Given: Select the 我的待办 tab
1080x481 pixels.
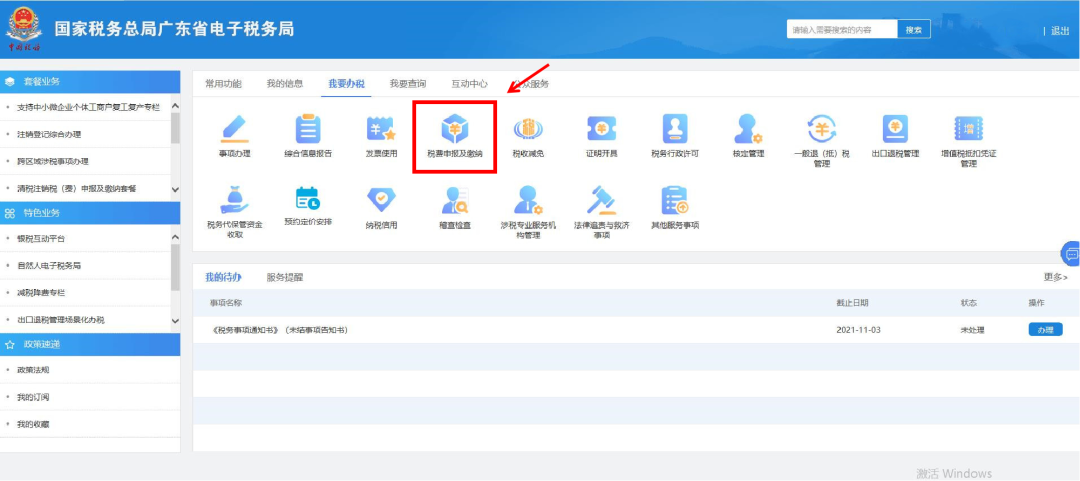Looking at the screenshot, I should pos(223,278).
